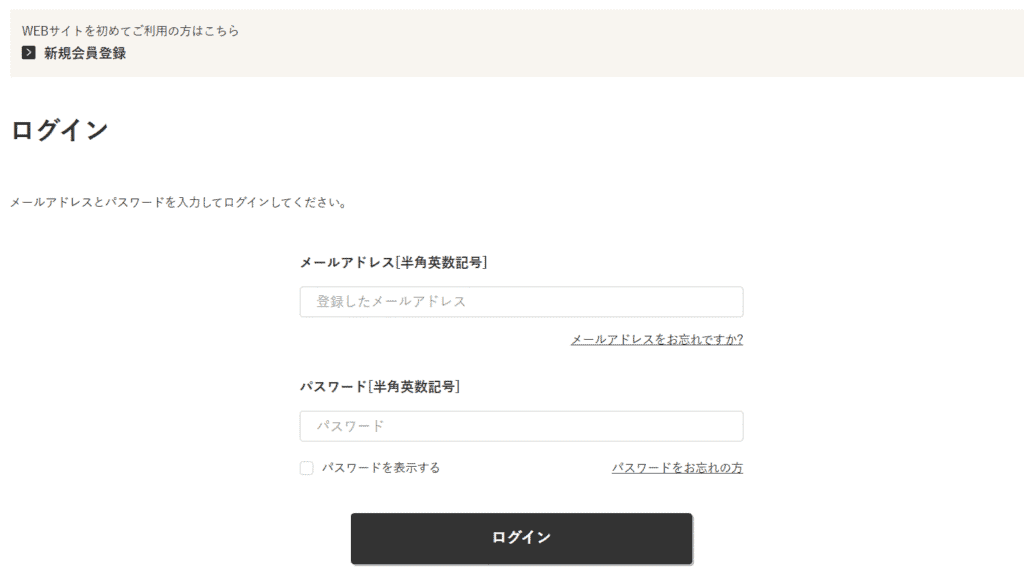Click the パスワード[半角英数記号] field label

tap(380, 386)
